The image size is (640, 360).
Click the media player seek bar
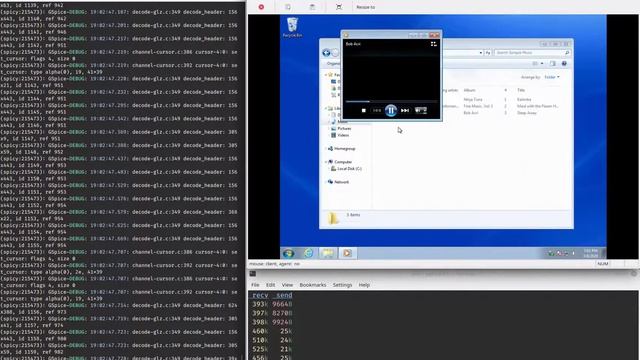[x=391, y=101]
